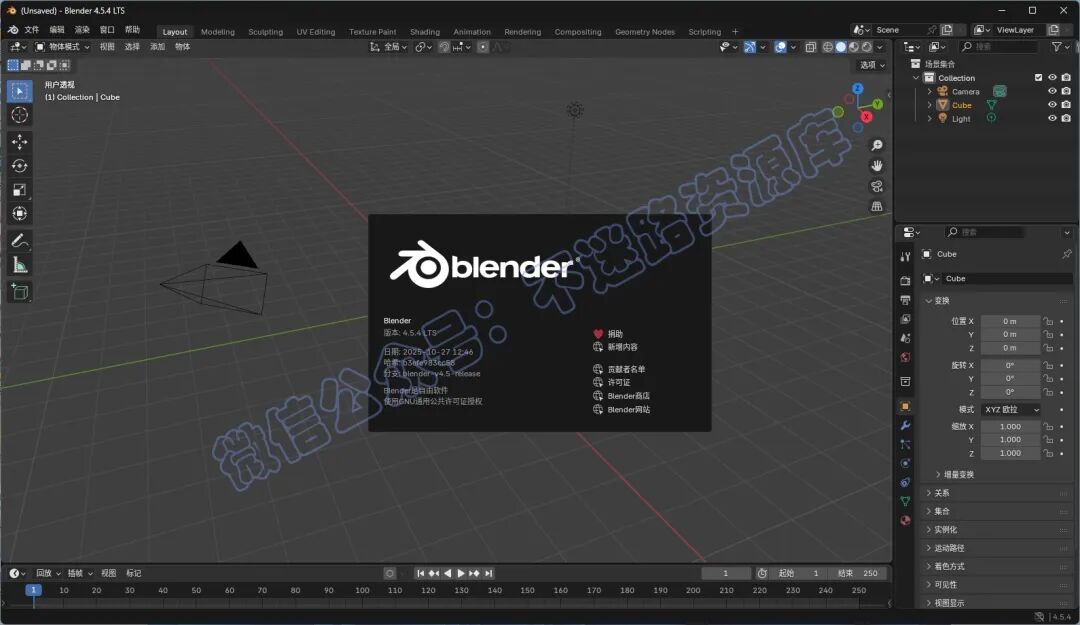Hide the Camera object in viewport
Image resolution: width=1080 pixels, height=625 pixels.
coord(1052,91)
